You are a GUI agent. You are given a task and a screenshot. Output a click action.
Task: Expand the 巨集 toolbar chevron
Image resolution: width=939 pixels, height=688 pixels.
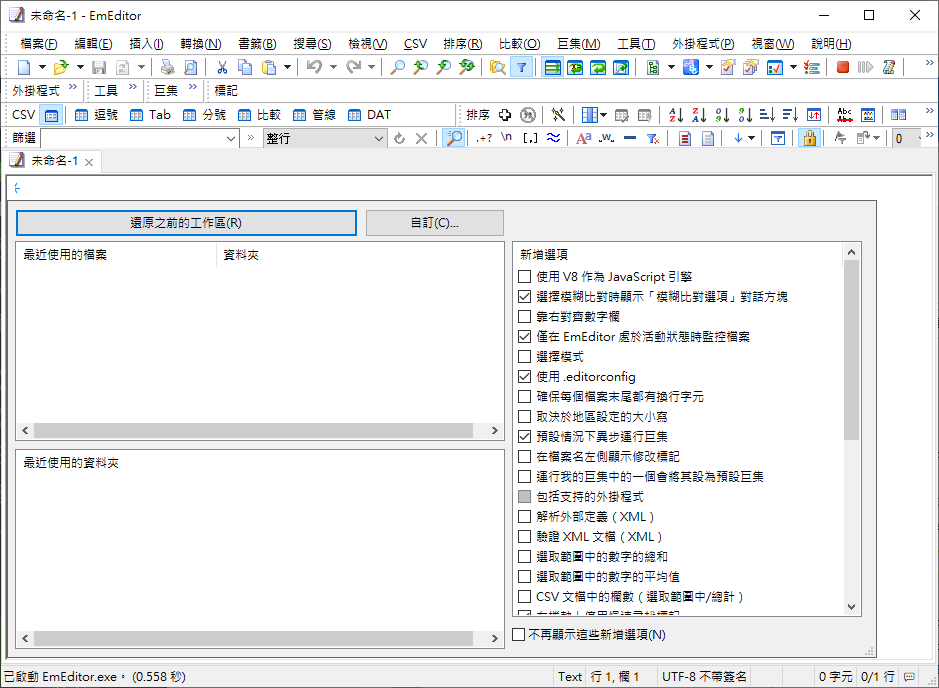193,87
